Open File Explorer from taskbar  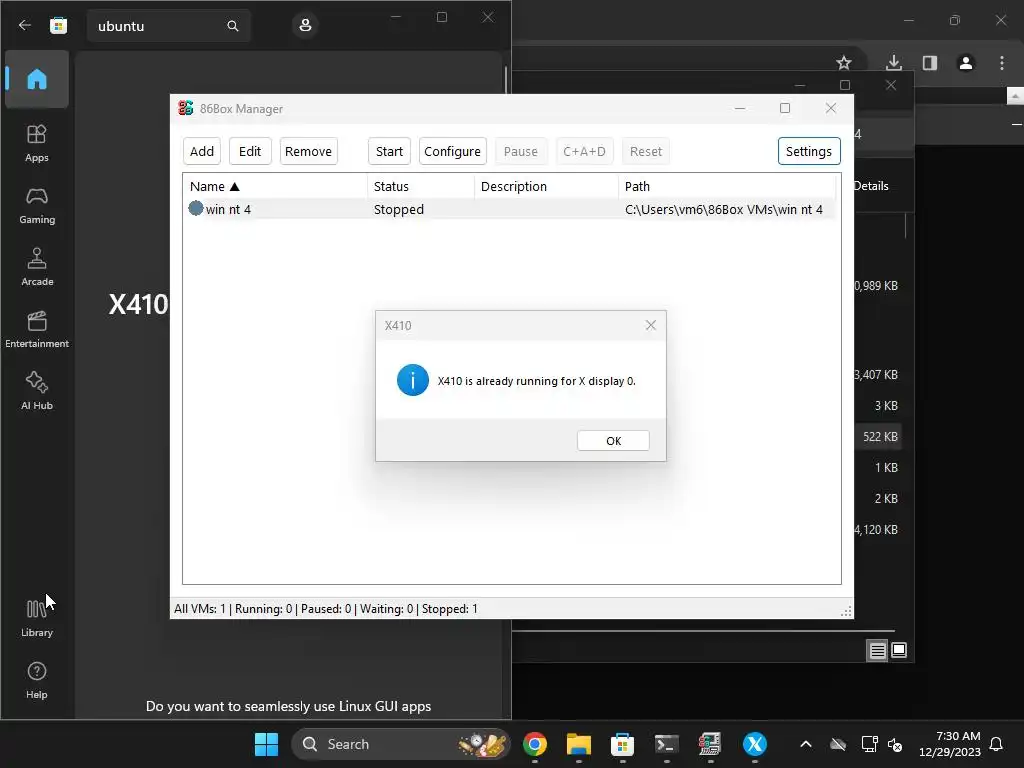click(579, 744)
